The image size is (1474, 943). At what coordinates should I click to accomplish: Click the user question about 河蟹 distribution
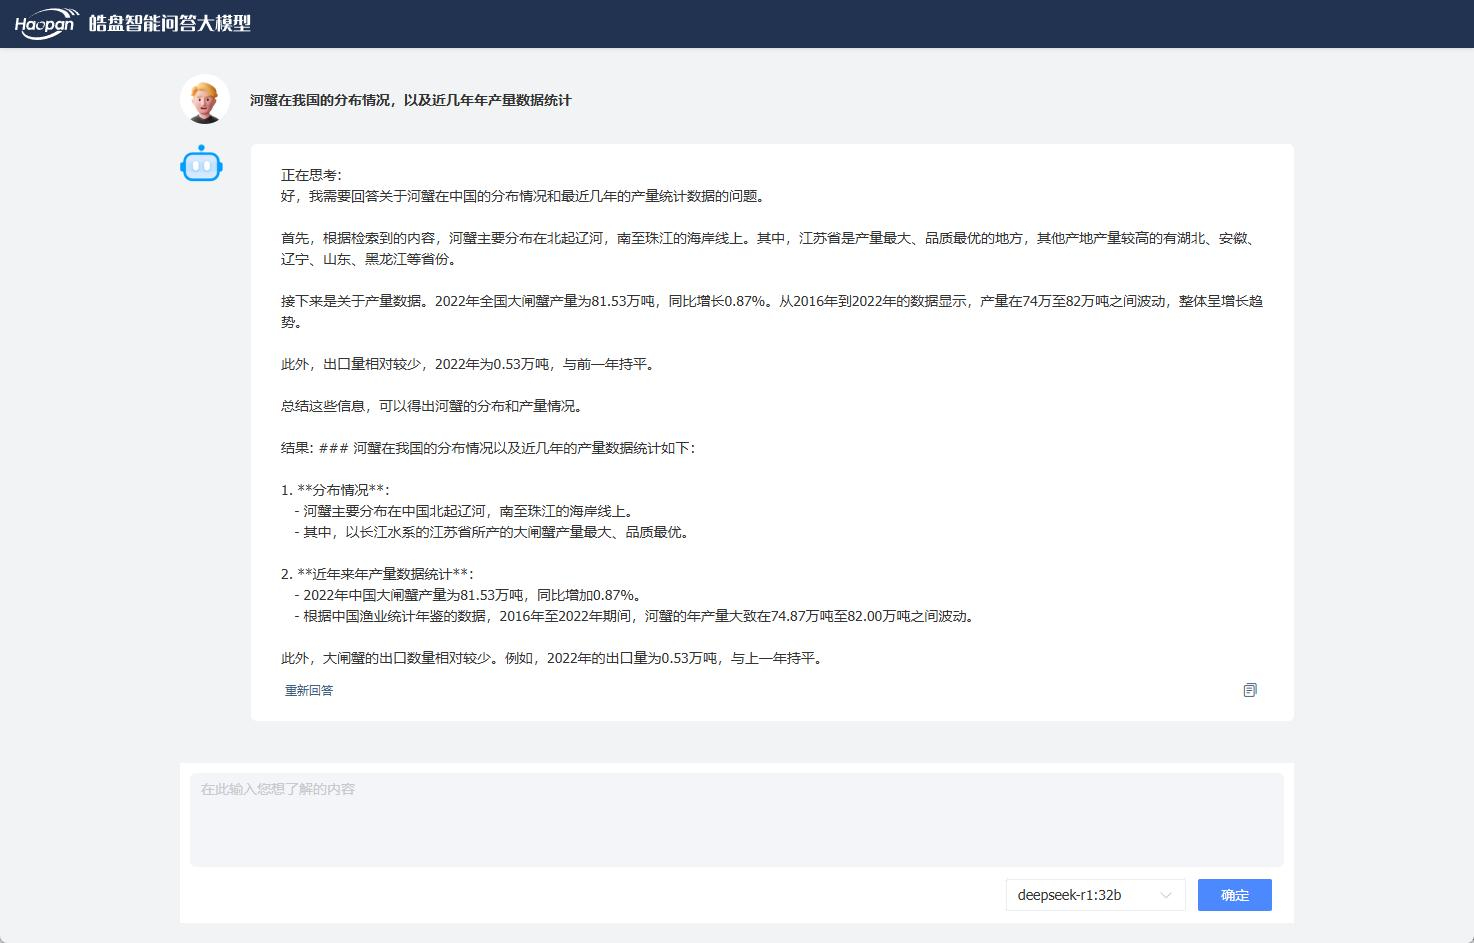[x=410, y=100]
